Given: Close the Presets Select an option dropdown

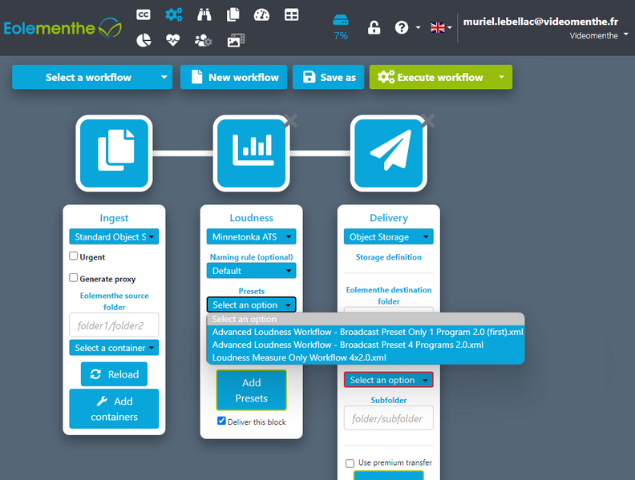Looking at the screenshot, I should 251,305.
